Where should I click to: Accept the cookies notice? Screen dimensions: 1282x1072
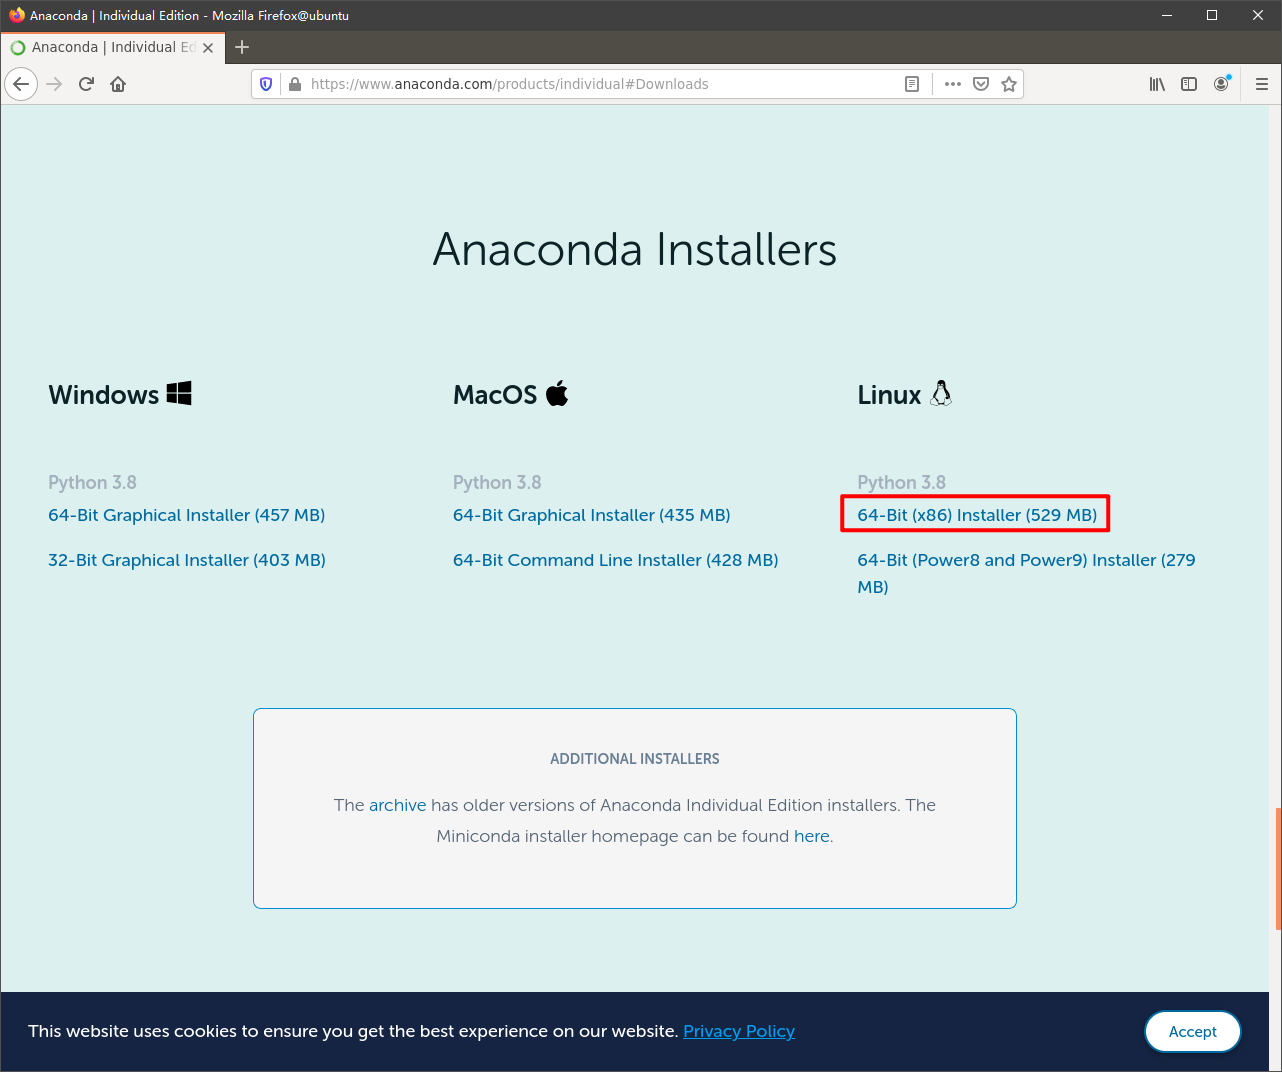pos(1193,1031)
